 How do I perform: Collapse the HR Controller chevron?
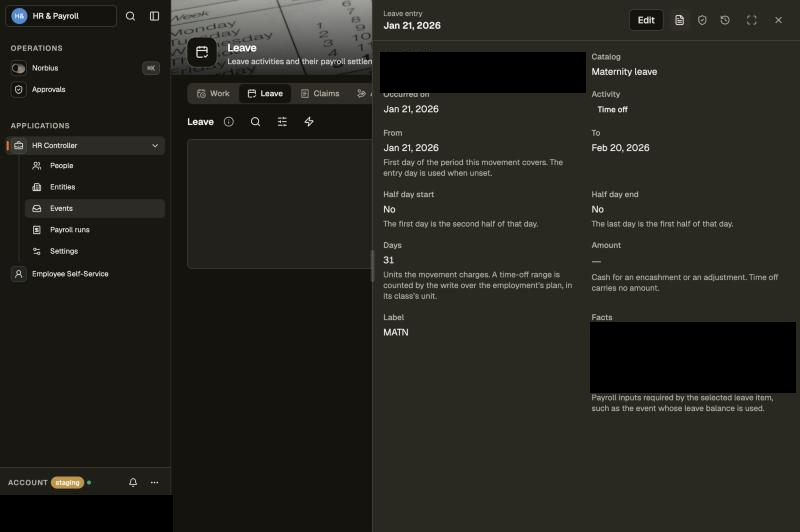pos(155,145)
